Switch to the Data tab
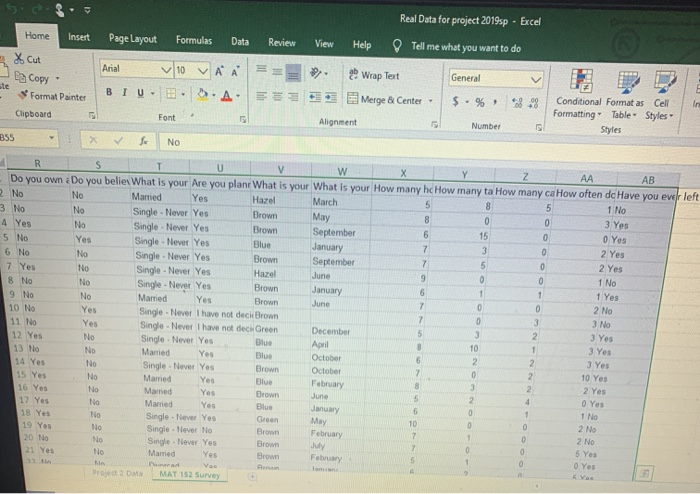700x494 pixels. (x=240, y=42)
